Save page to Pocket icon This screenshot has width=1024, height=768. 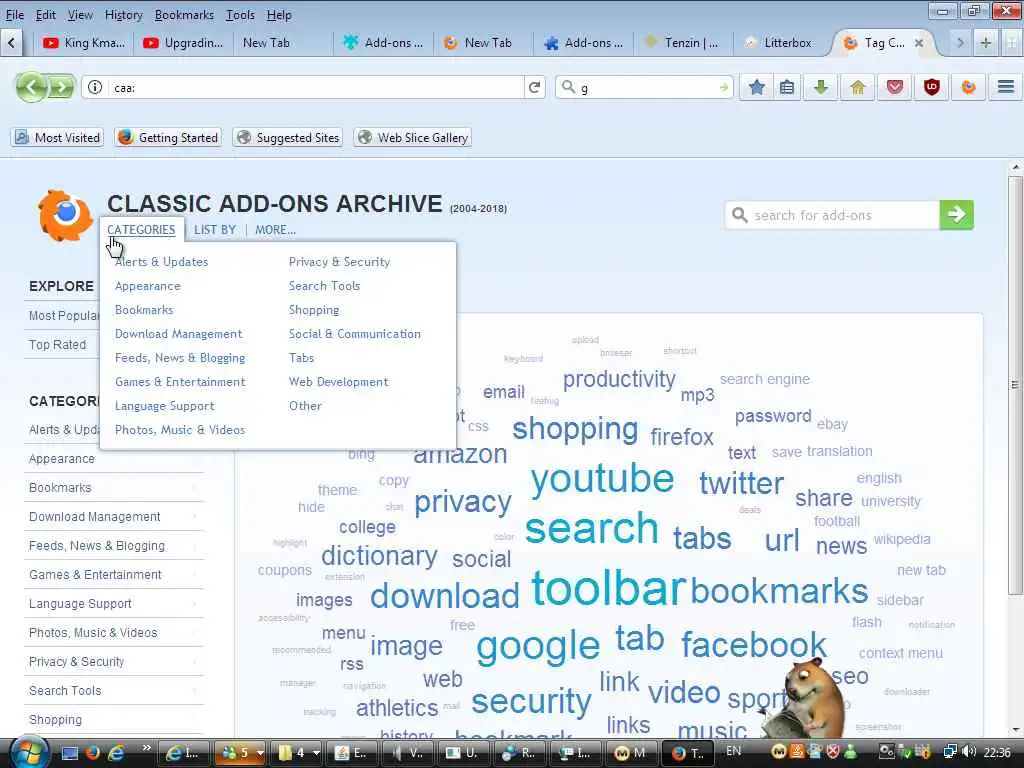point(895,87)
